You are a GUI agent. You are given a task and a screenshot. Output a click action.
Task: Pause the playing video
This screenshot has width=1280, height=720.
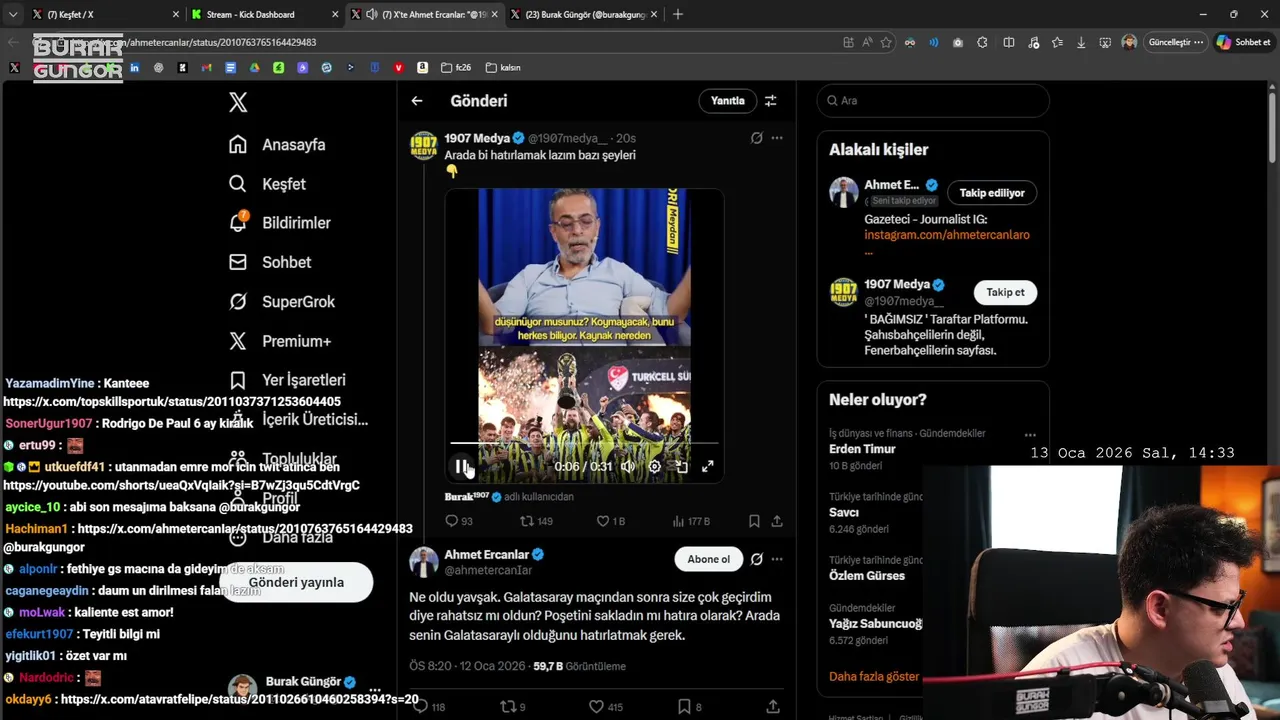coord(461,466)
